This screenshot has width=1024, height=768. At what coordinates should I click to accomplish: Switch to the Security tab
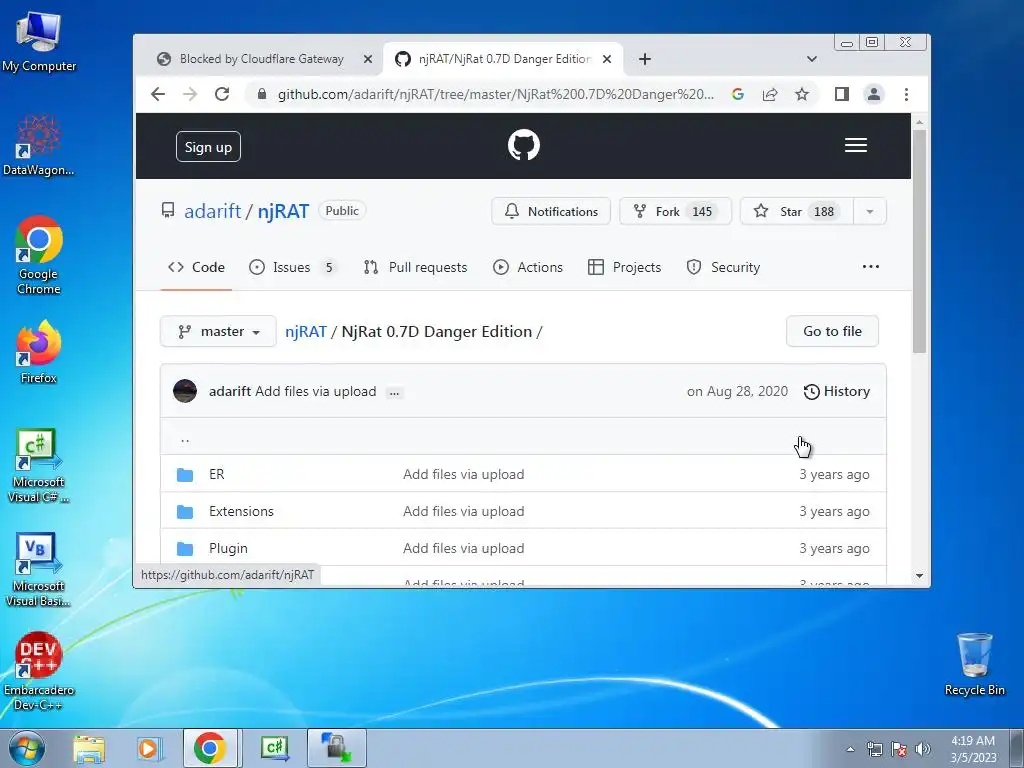point(723,267)
